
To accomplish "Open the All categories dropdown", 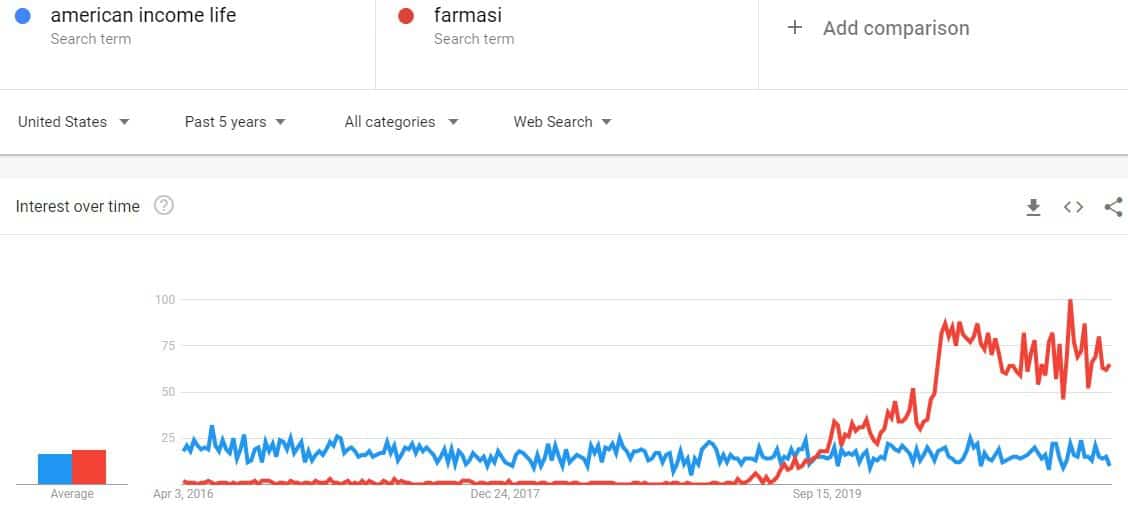I will [x=401, y=122].
